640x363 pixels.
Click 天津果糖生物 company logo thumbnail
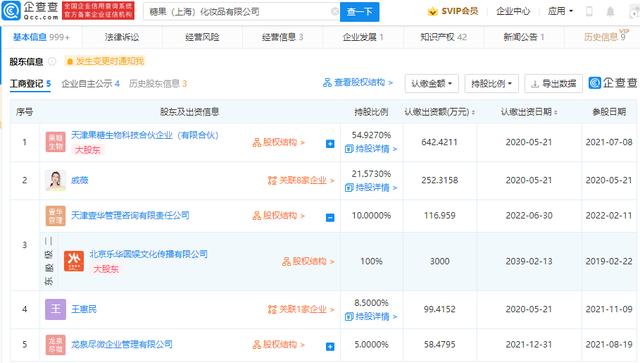point(56,142)
